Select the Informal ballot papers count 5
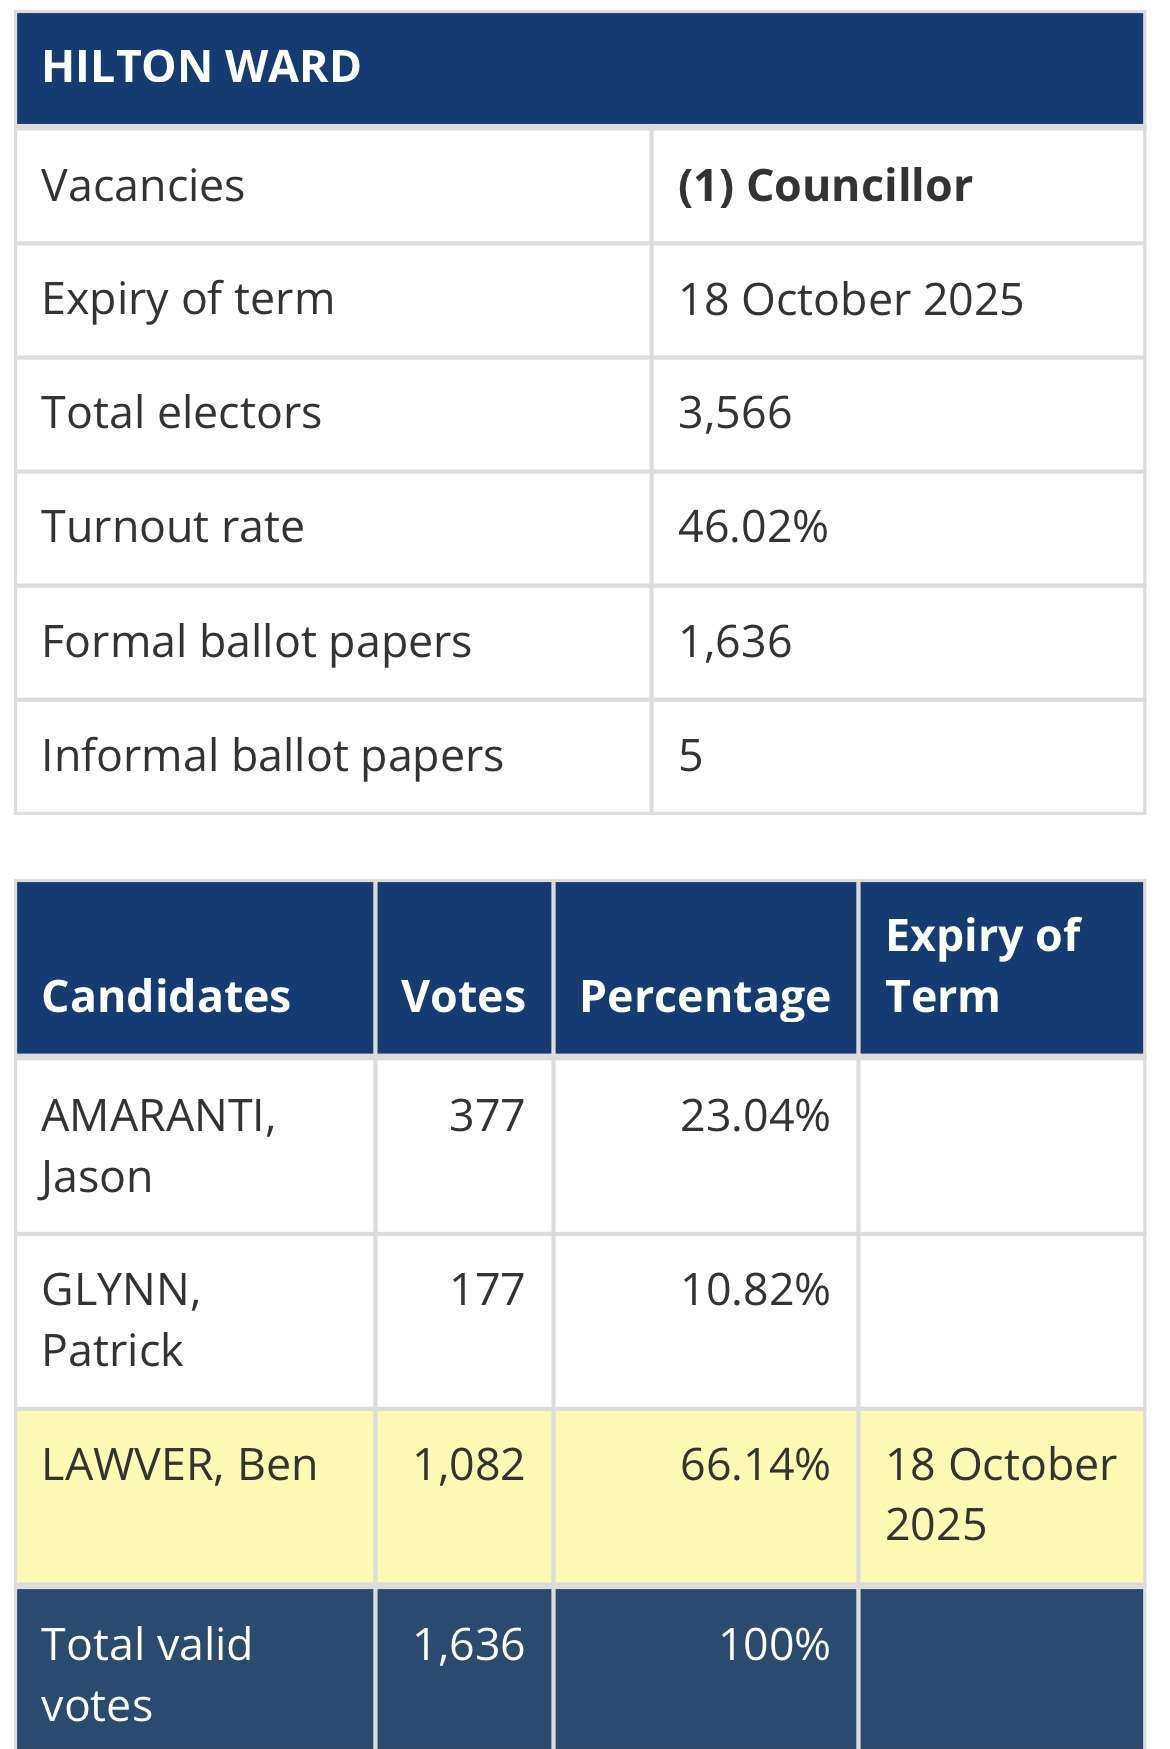The image size is (1170, 1749). (x=690, y=756)
